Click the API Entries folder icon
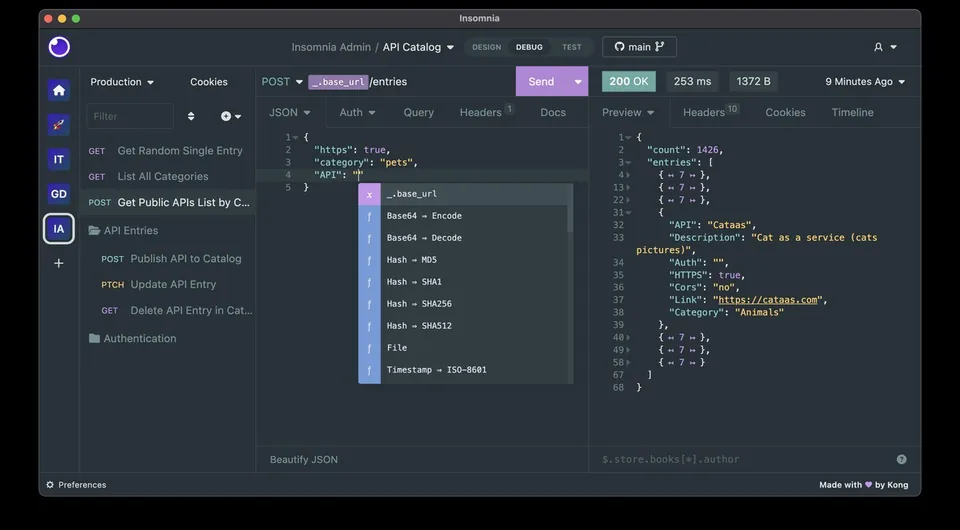The image size is (960, 530). tap(94, 231)
